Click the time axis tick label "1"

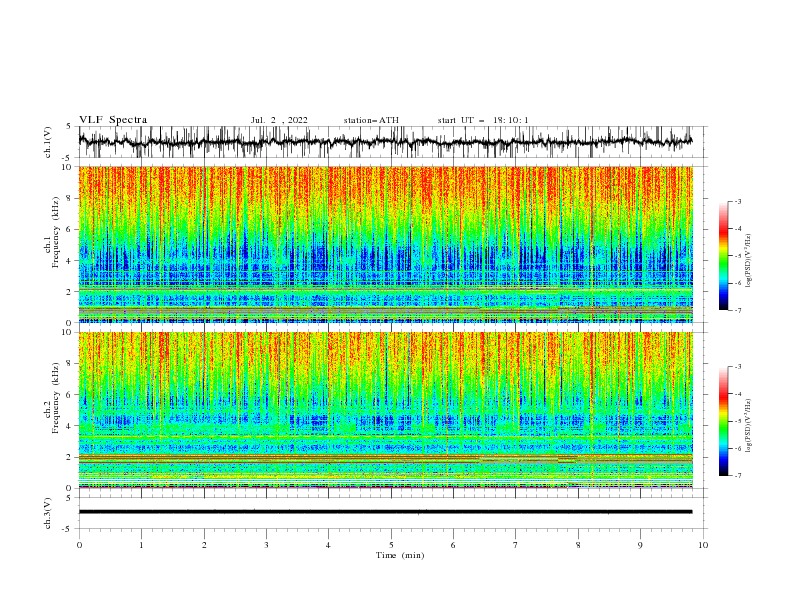[x=141, y=545]
